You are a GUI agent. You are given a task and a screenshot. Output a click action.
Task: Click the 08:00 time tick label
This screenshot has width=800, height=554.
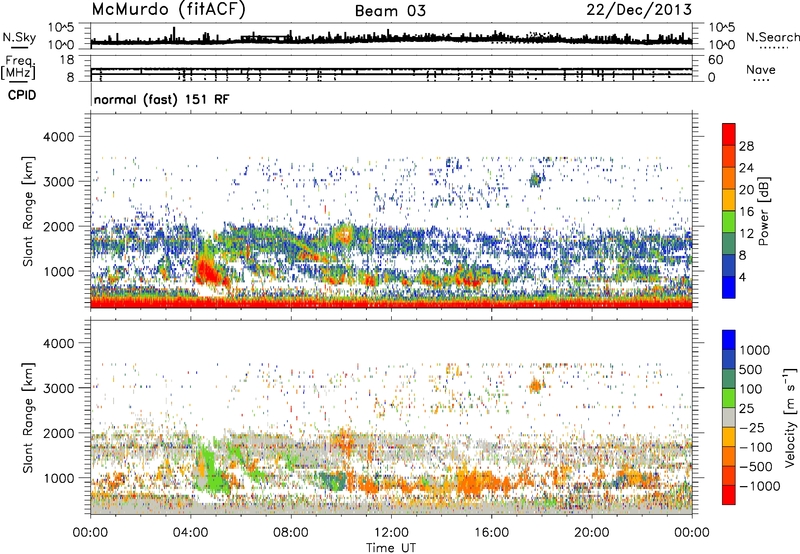point(290,533)
